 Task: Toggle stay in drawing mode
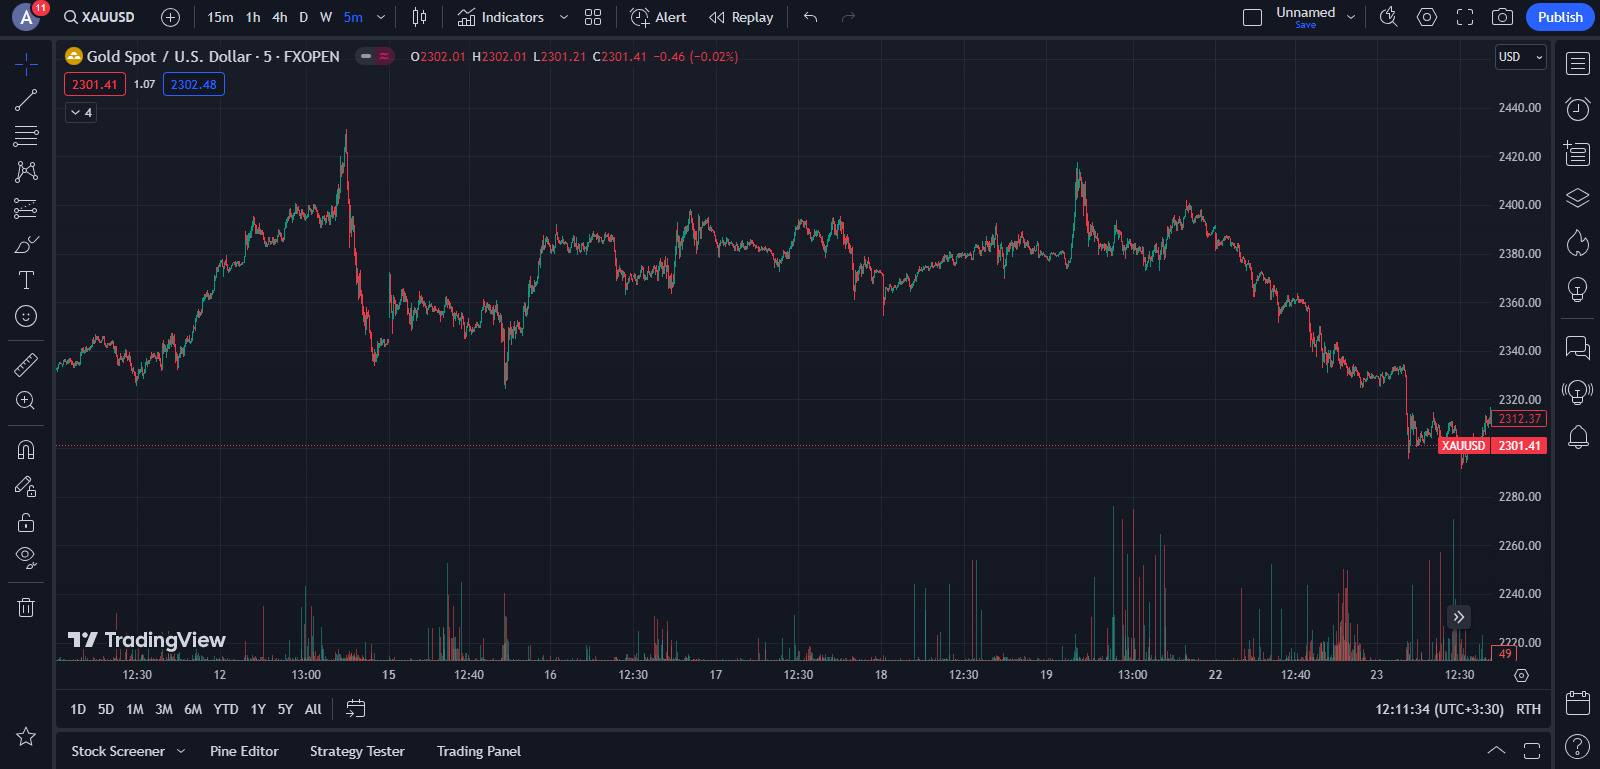click(26, 486)
